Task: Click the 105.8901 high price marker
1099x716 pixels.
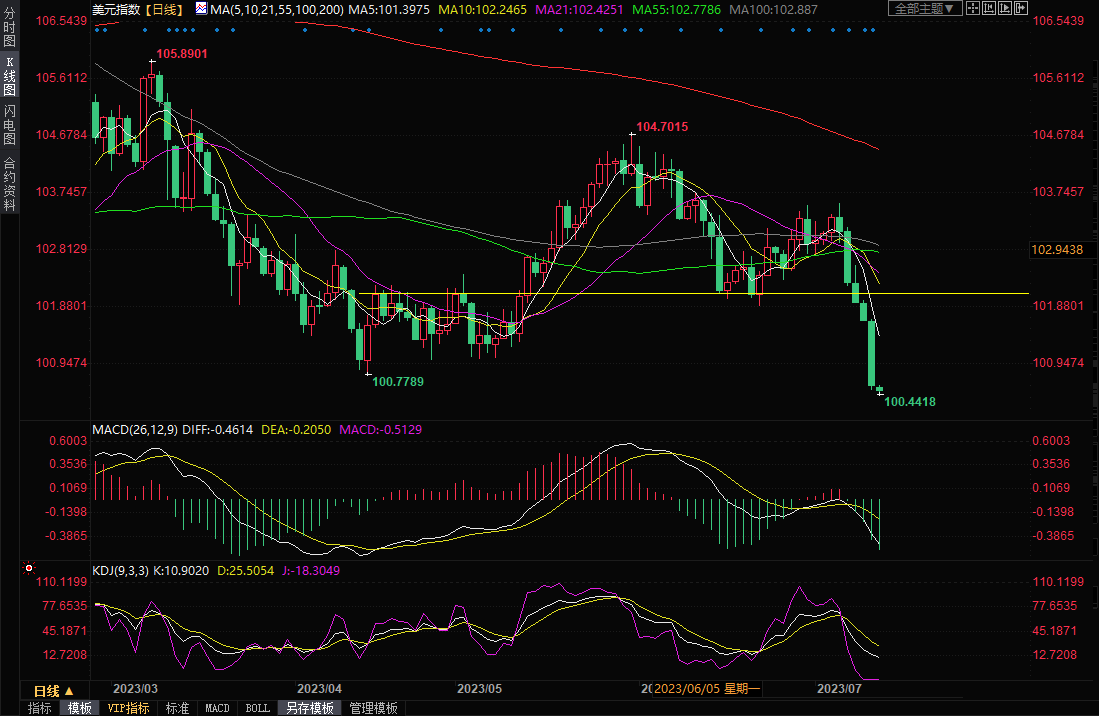Action: (181, 53)
